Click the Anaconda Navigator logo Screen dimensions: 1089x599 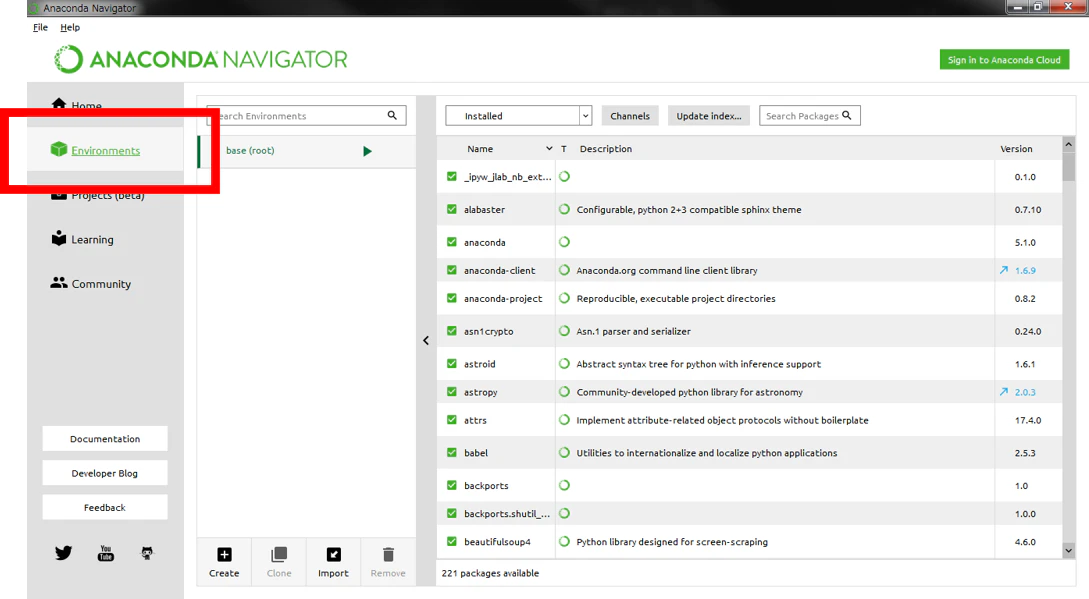(x=201, y=59)
